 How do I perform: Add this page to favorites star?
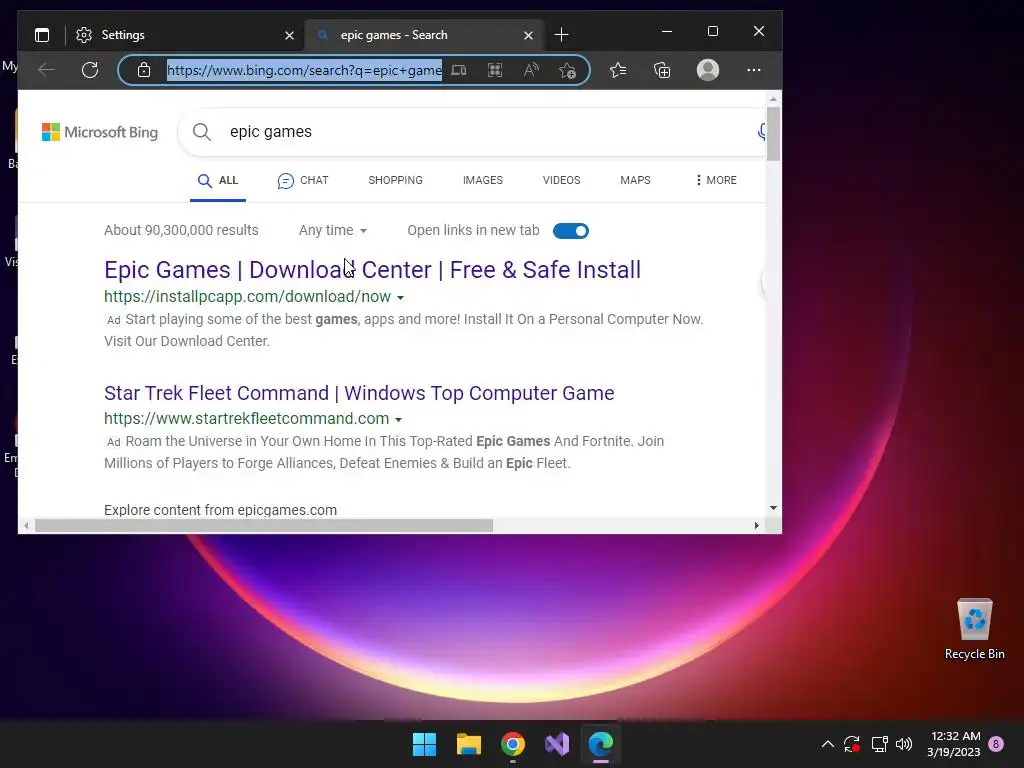568,70
